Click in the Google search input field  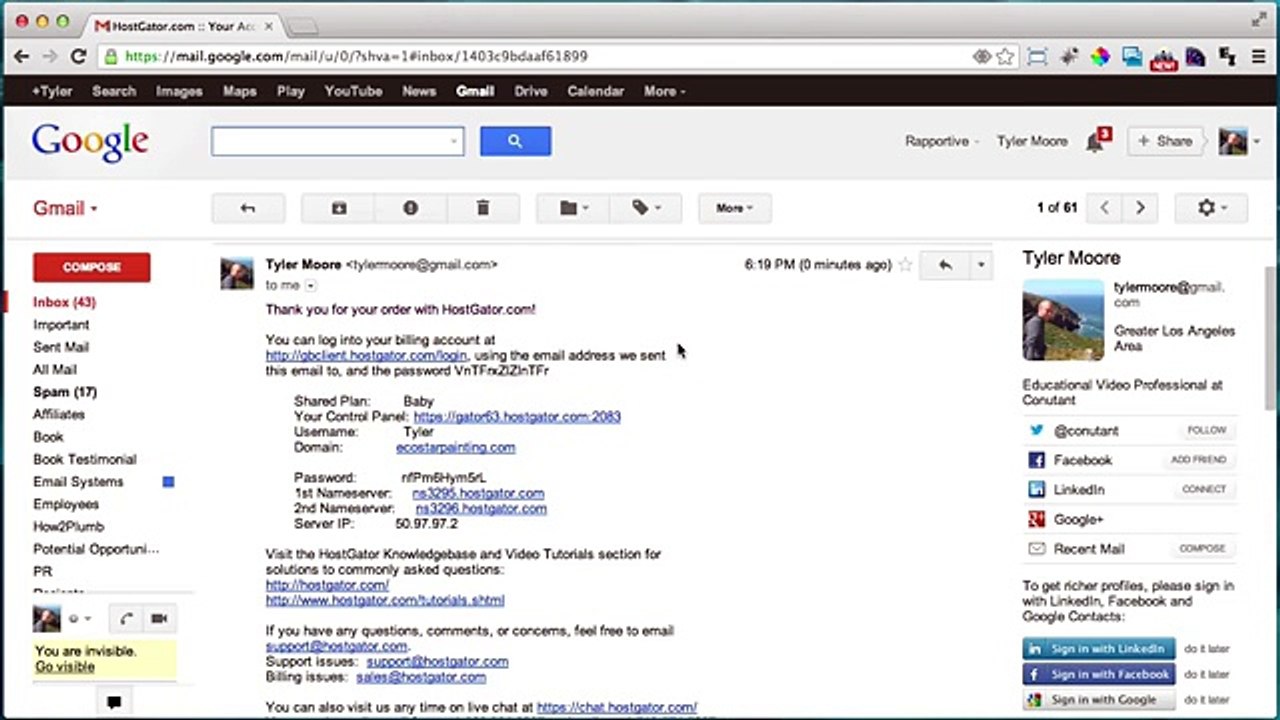337,141
